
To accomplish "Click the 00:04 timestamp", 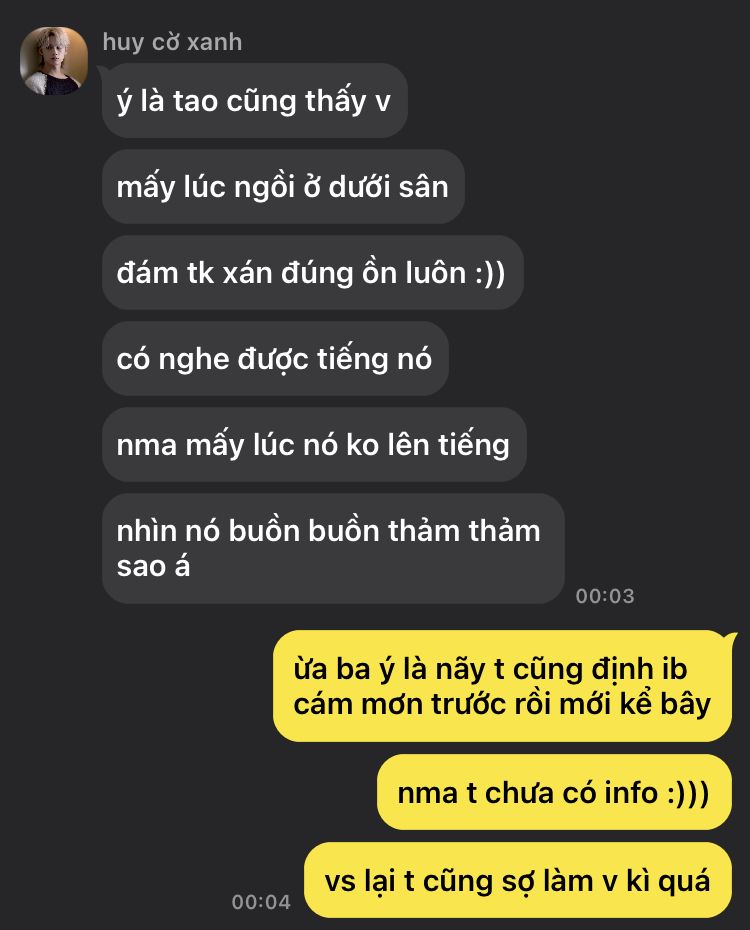I will coord(261,902).
